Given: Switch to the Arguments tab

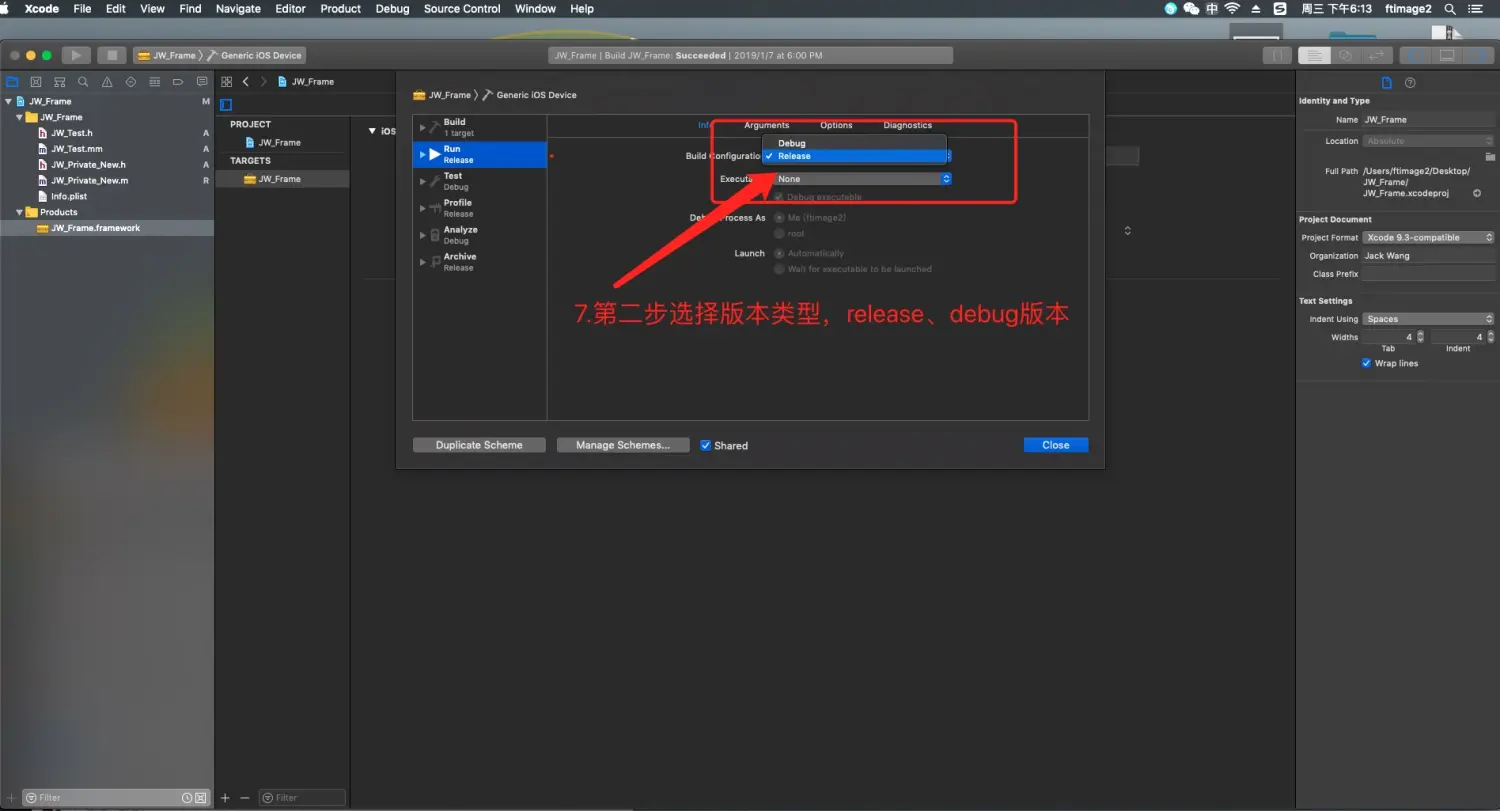Looking at the screenshot, I should click(767, 125).
